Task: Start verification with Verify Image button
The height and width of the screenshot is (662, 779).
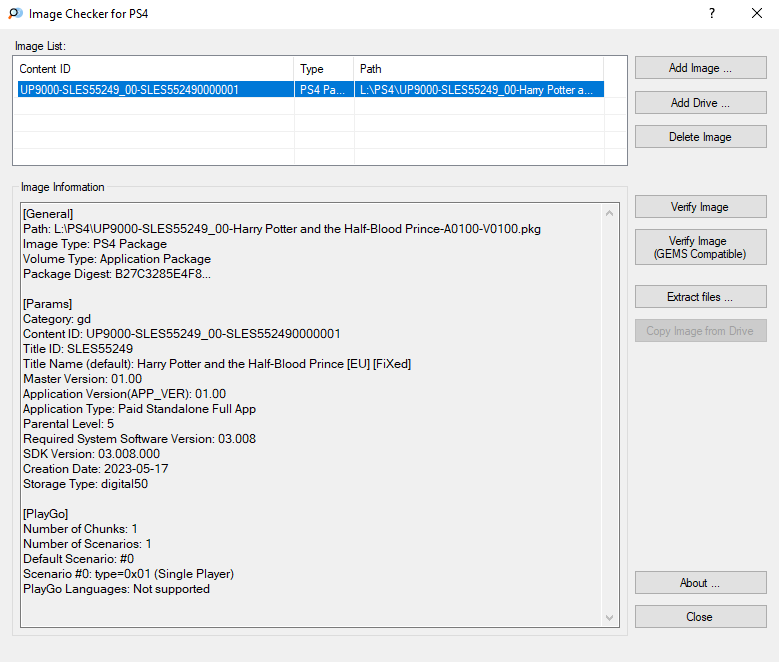Action: (701, 207)
